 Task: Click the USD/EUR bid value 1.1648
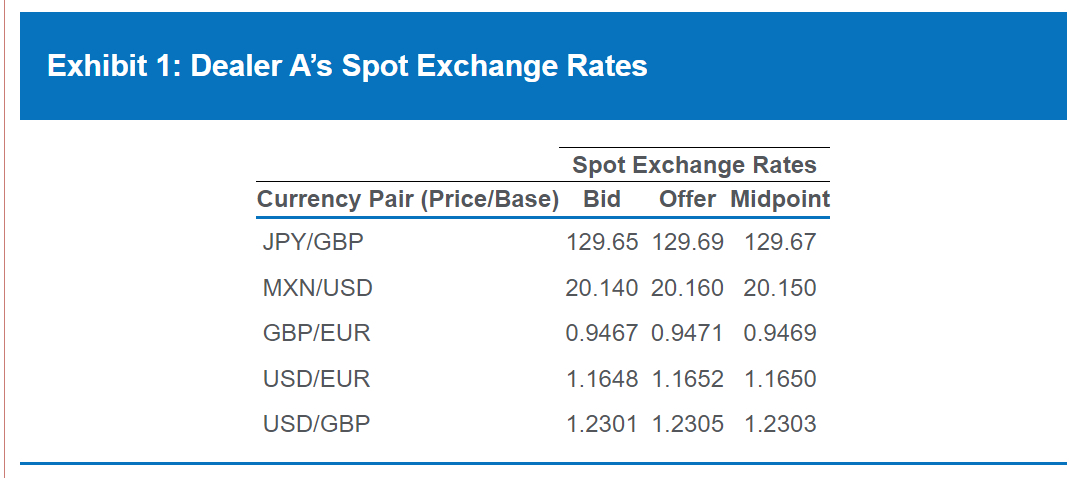(602, 379)
